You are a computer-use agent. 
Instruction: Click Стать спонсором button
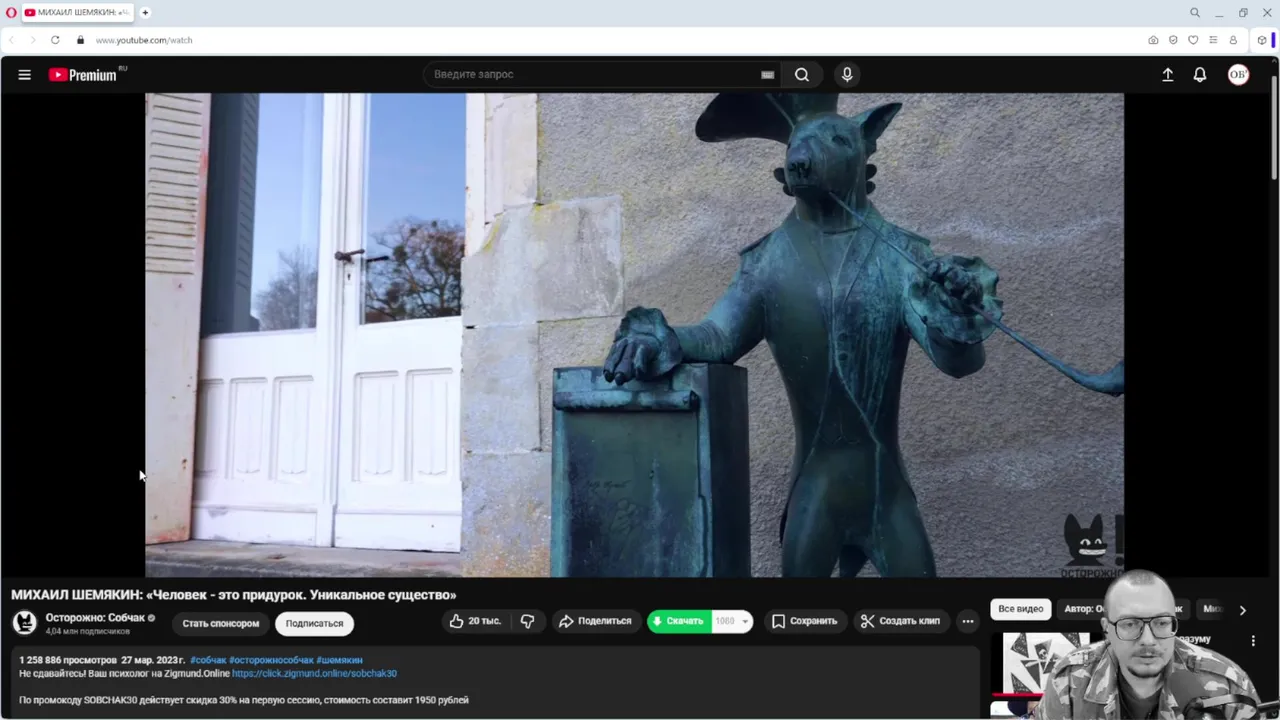(220, 623)
